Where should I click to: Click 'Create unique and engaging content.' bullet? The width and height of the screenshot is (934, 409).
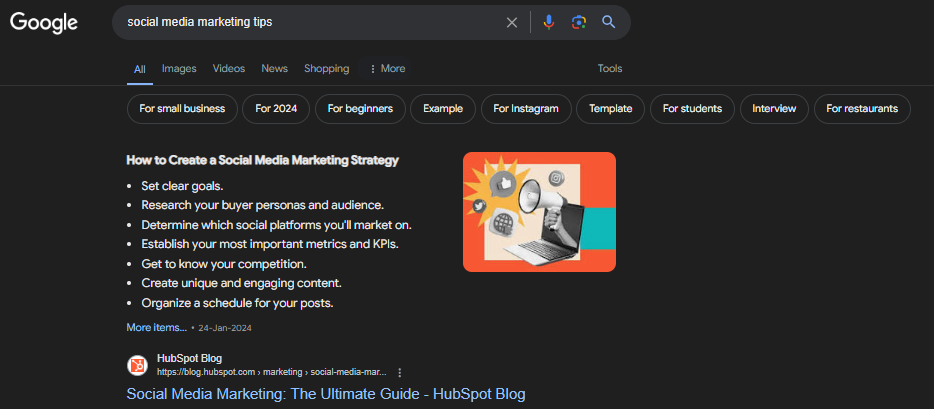241,283
